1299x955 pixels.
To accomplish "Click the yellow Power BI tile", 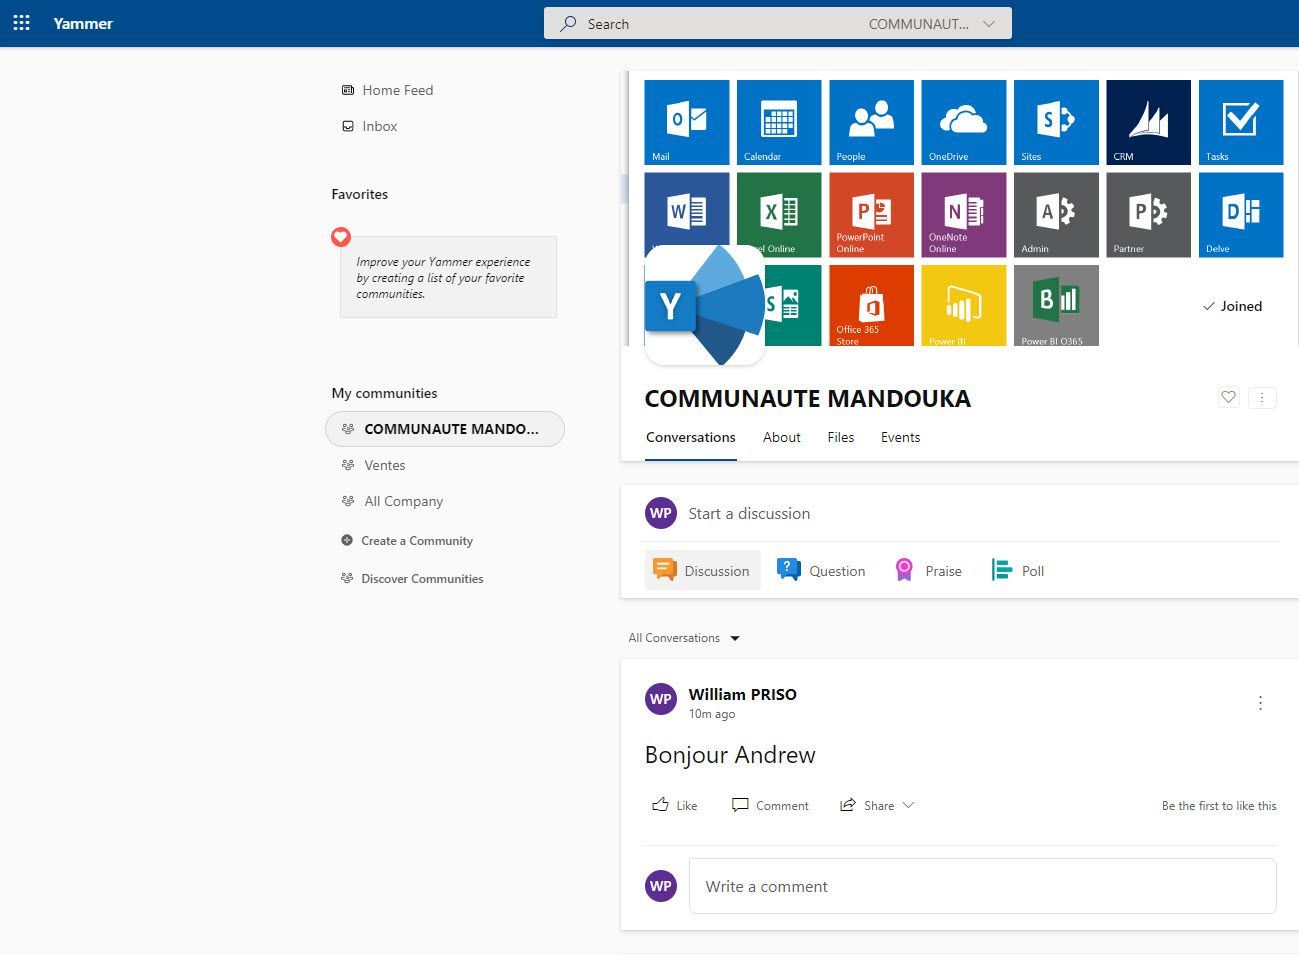I will pyautogui.click(x=964, y=305).
